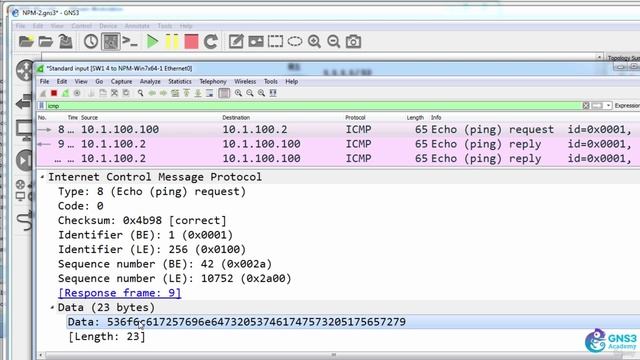This screenshot has width=640, height=360.
Task: Restart current Wireshark capture green fin
Action: pyautogui.click(x=65, y=93)
